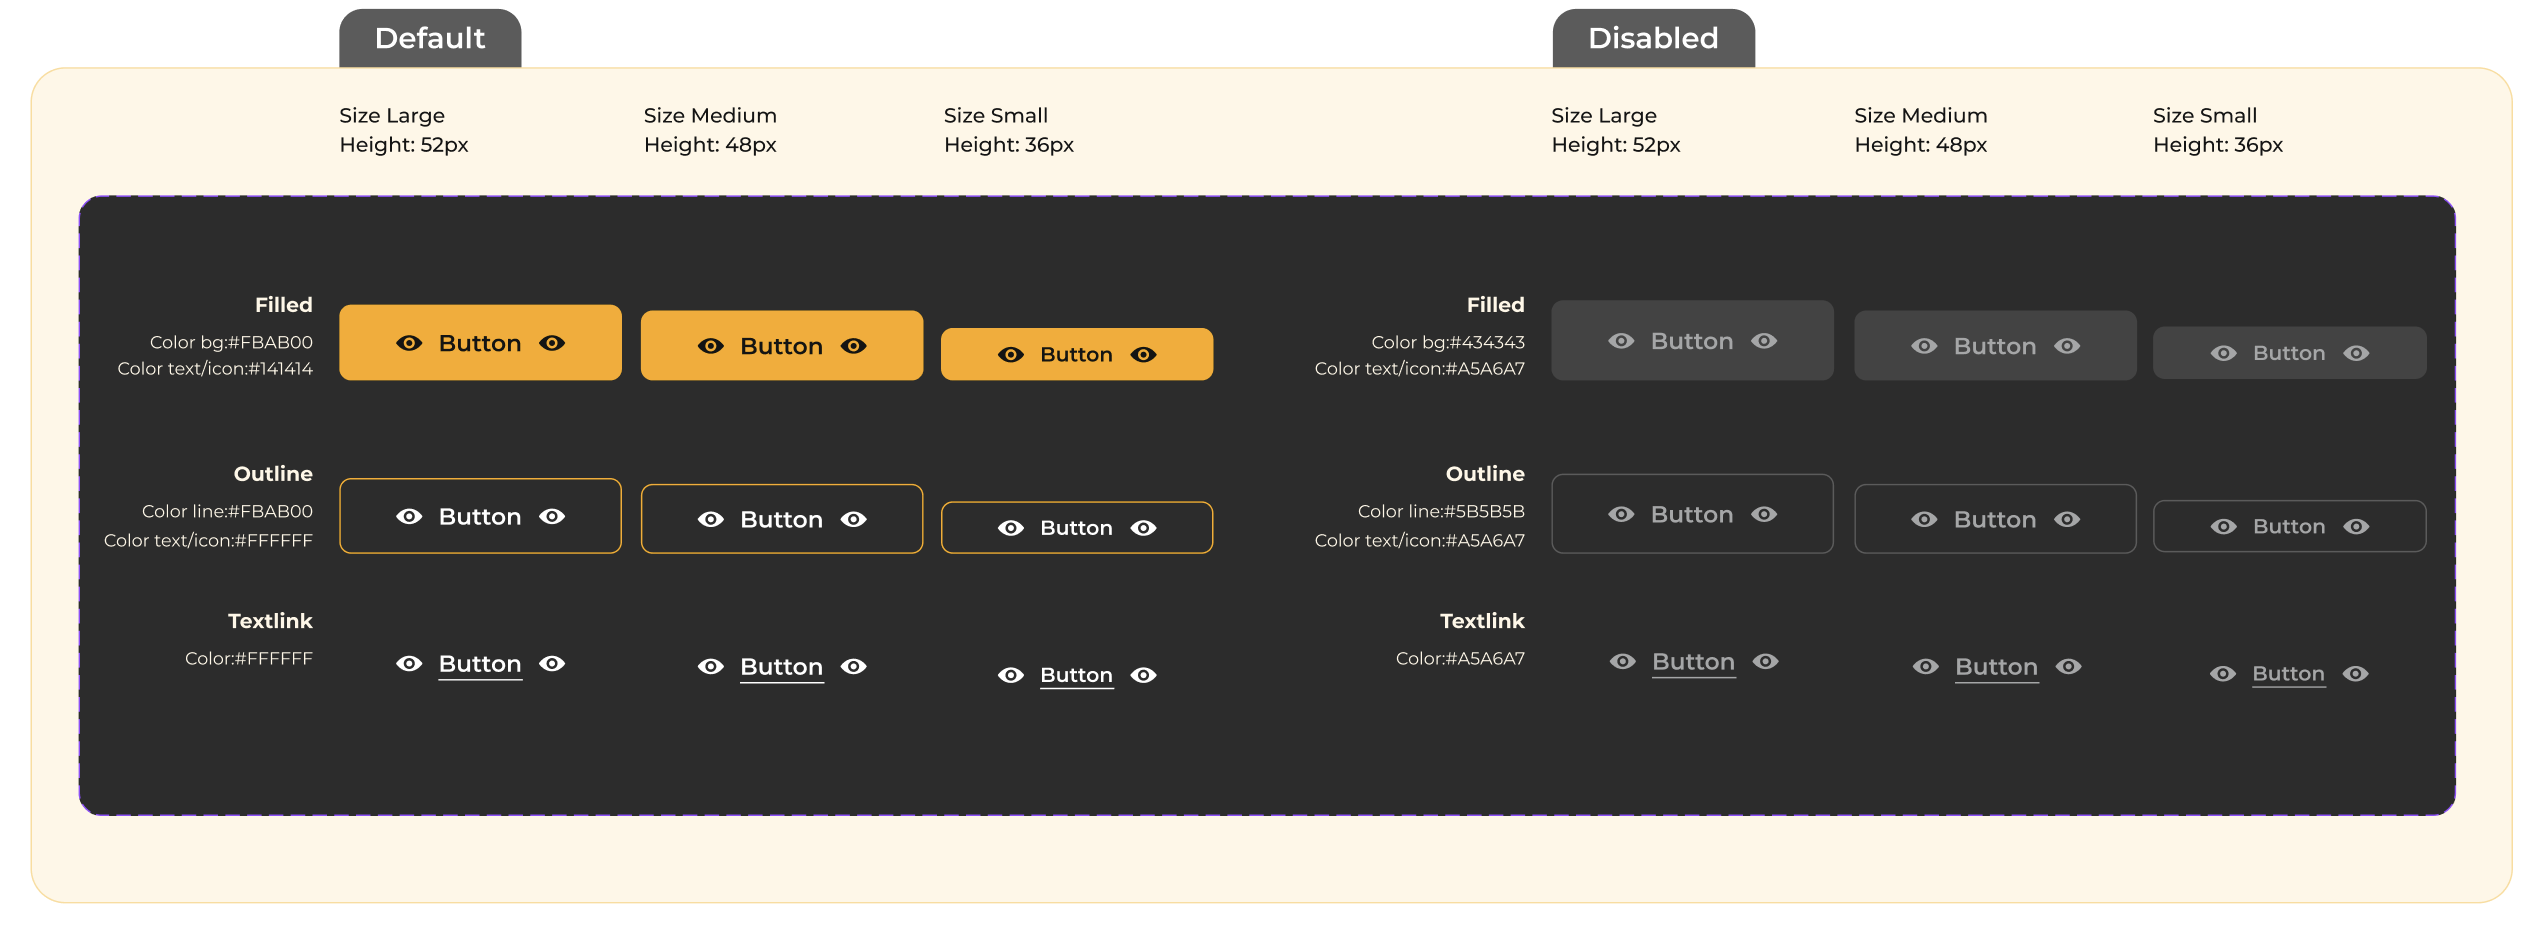Click the Button label in Default medium Filled button
The height and width of the screenshot is (926, 2542).
click(x=782, y=346)
